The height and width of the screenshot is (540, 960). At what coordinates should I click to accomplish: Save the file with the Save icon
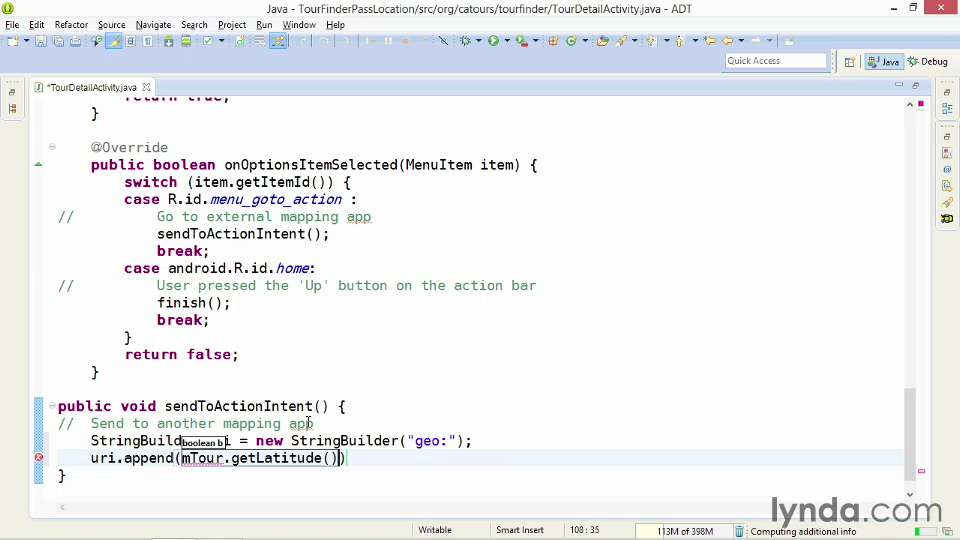pos(40,41)
